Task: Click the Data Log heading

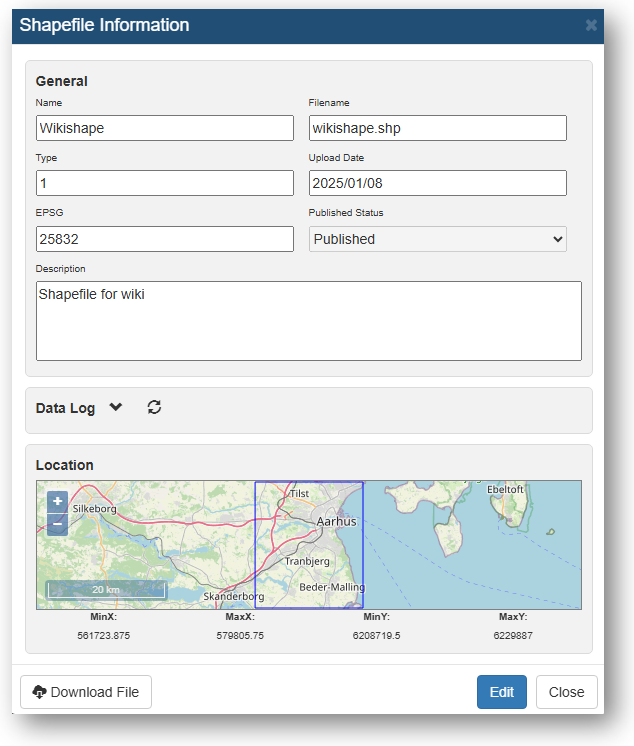Action: pyautogui.click(x=65, y=408)
